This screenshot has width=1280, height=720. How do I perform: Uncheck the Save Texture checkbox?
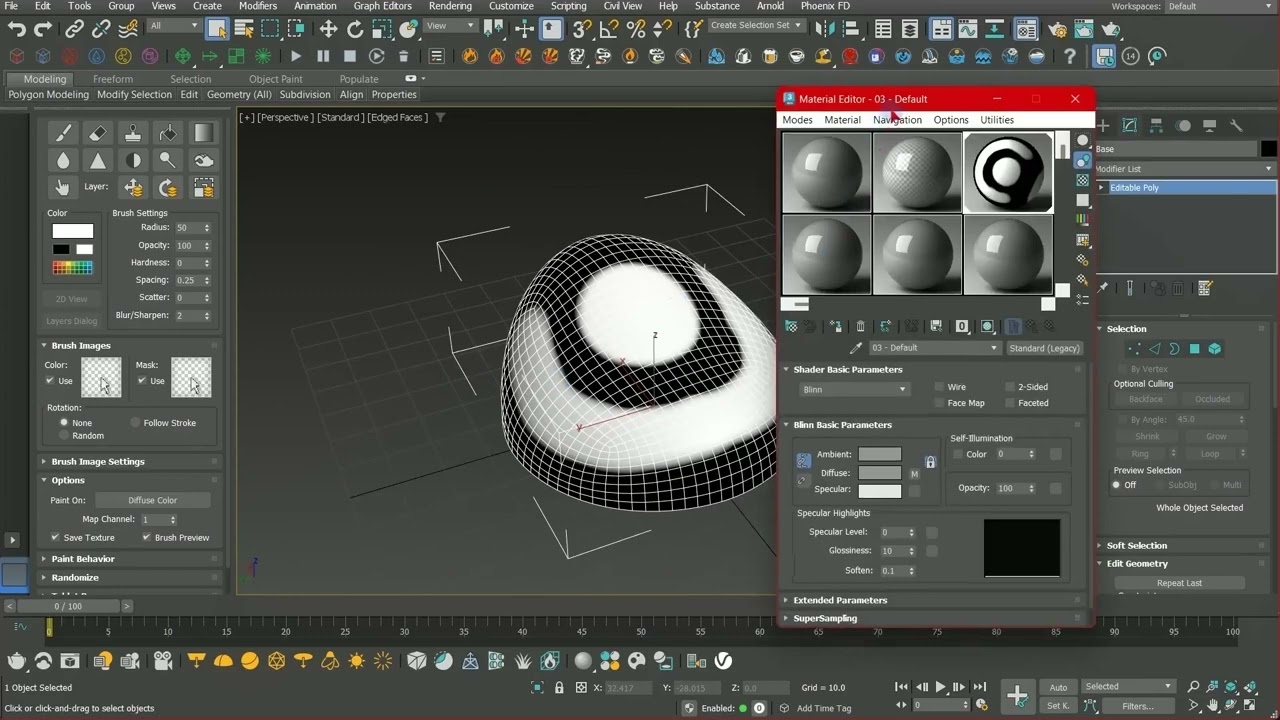point(55,537)
